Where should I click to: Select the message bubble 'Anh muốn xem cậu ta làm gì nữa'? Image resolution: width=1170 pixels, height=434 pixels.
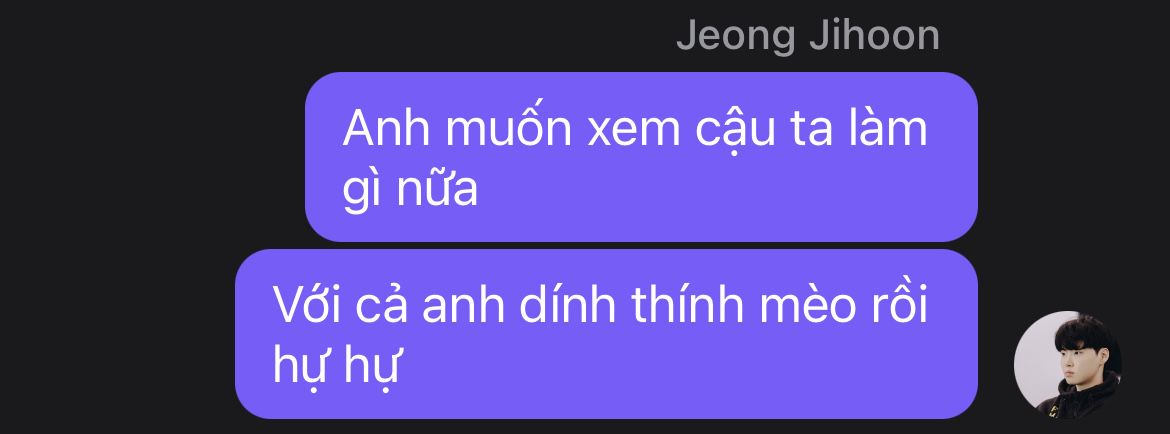pyautogui.click(x=641, y=157)
